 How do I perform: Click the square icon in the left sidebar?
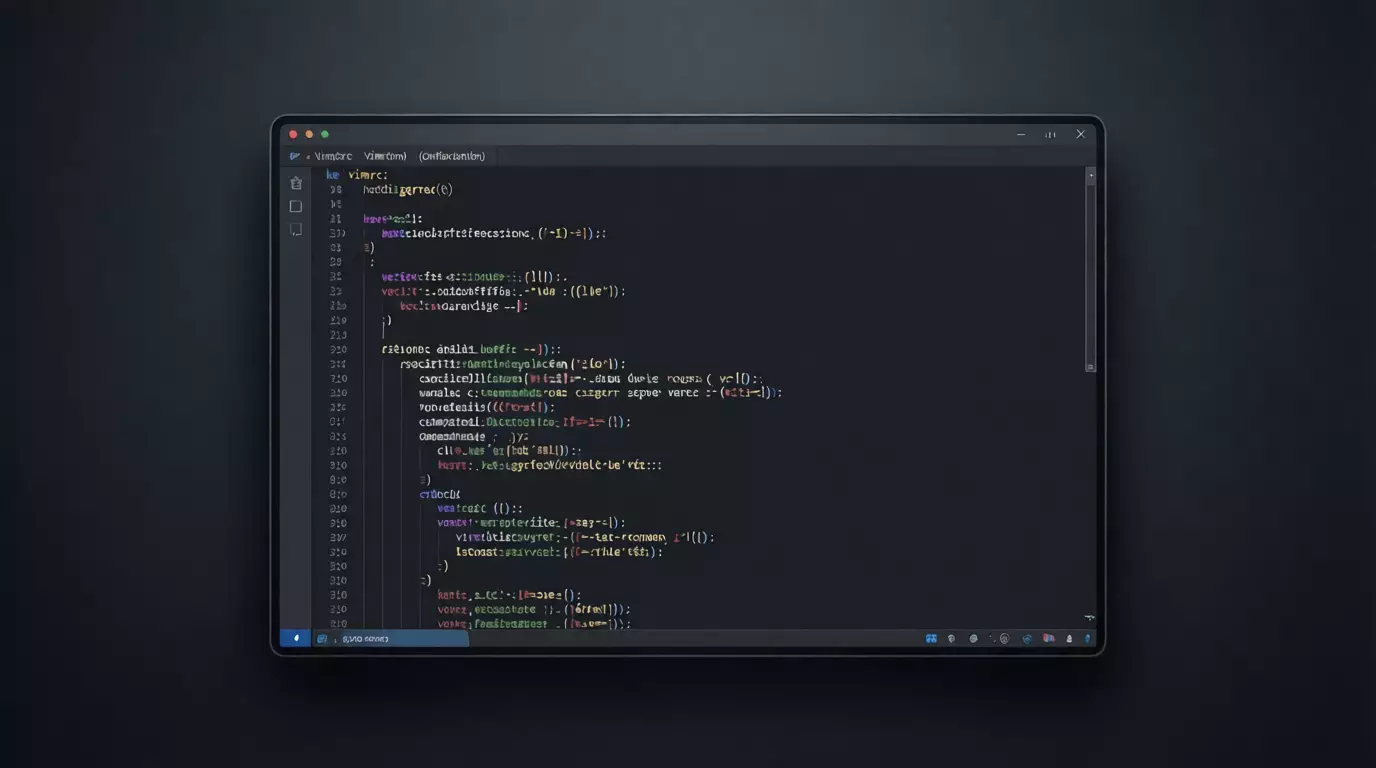pyautogui.click(x=295, y=206)
